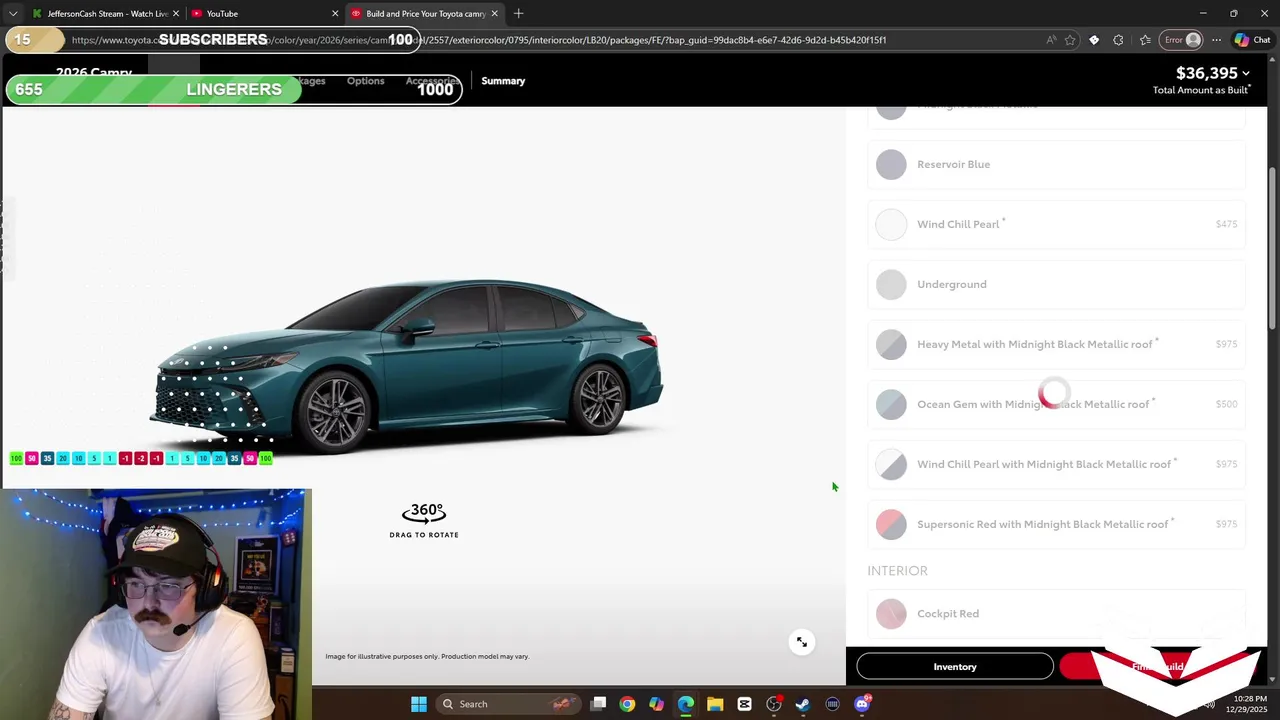Screen dimensions: 1280x720
Task: Open CapCut from the taskbar
Action: click(744, 704)
